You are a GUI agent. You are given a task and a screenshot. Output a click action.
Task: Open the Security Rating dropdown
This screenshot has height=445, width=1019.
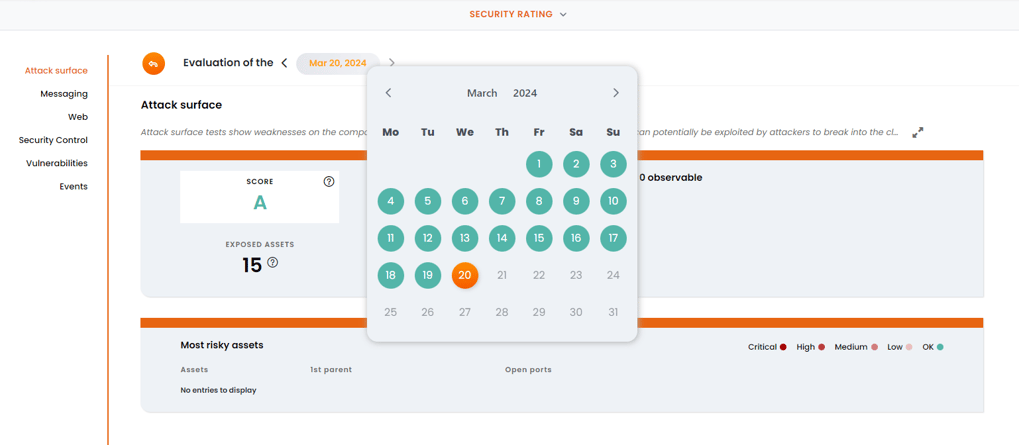pos(518,15)
